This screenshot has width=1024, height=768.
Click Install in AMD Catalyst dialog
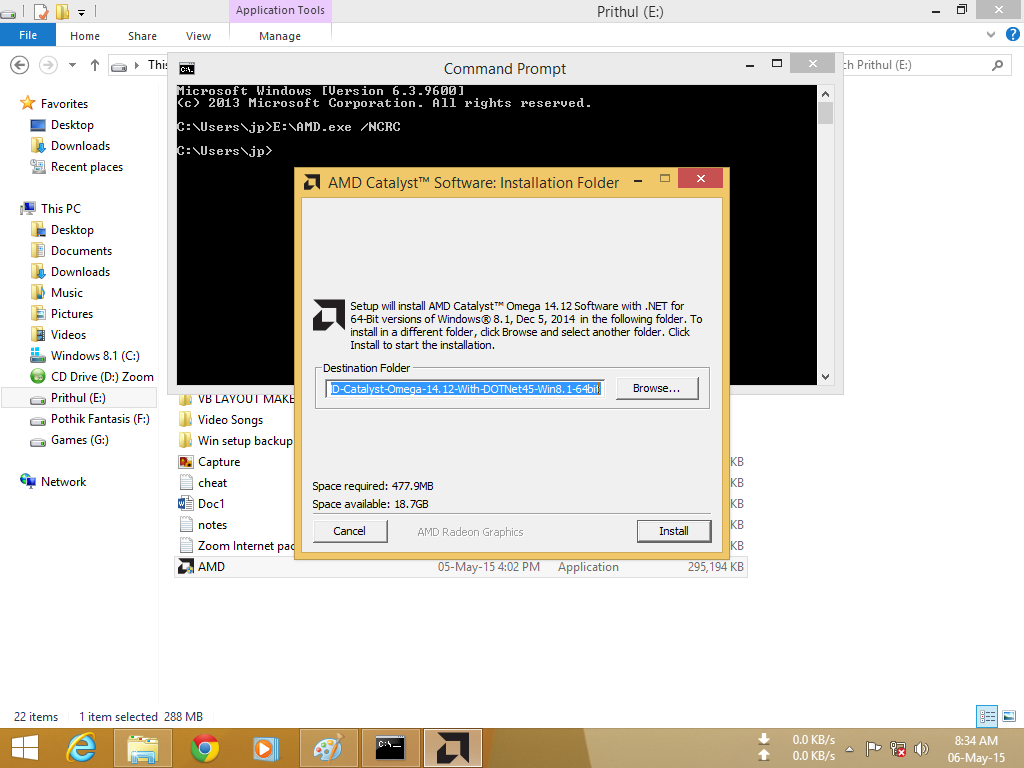click(673, 531)
